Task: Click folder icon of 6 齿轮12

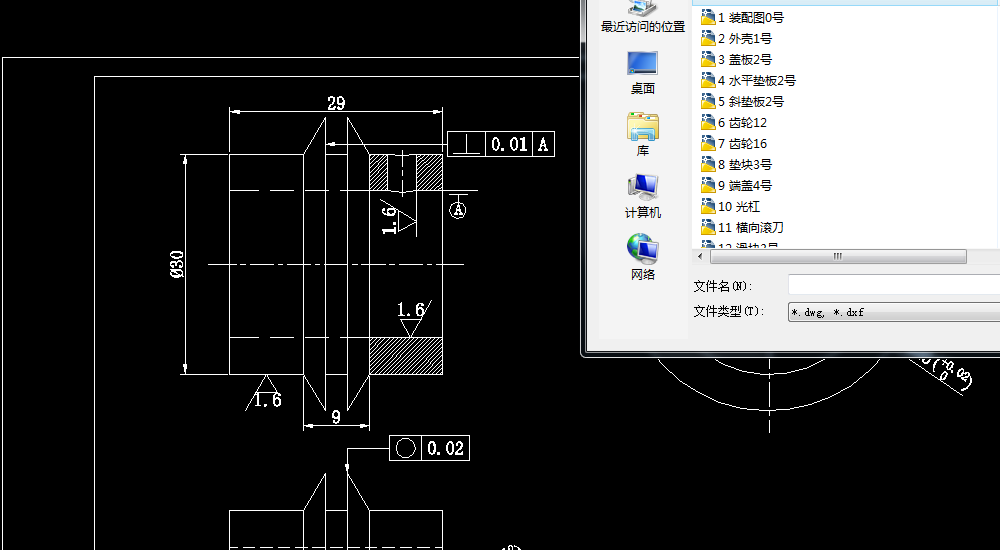Action: pos(708,122)
